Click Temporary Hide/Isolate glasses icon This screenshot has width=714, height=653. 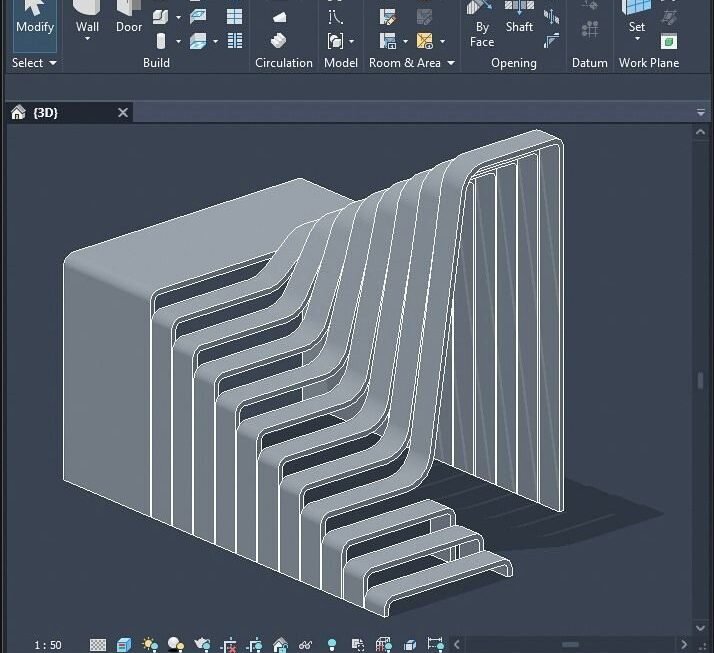[306, 645]
